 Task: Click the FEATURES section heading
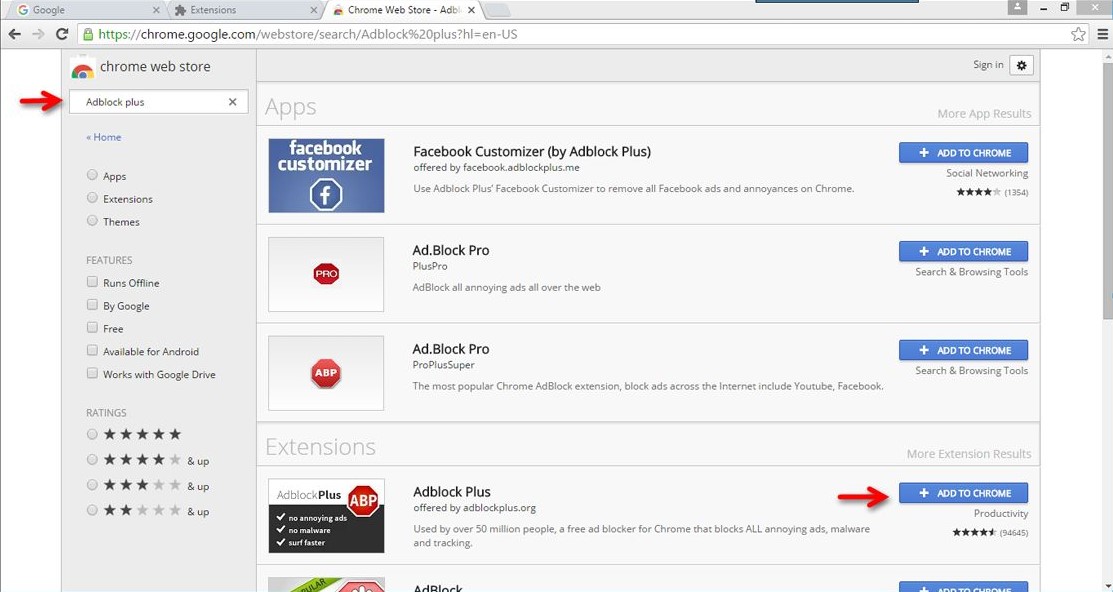(109, 261)
